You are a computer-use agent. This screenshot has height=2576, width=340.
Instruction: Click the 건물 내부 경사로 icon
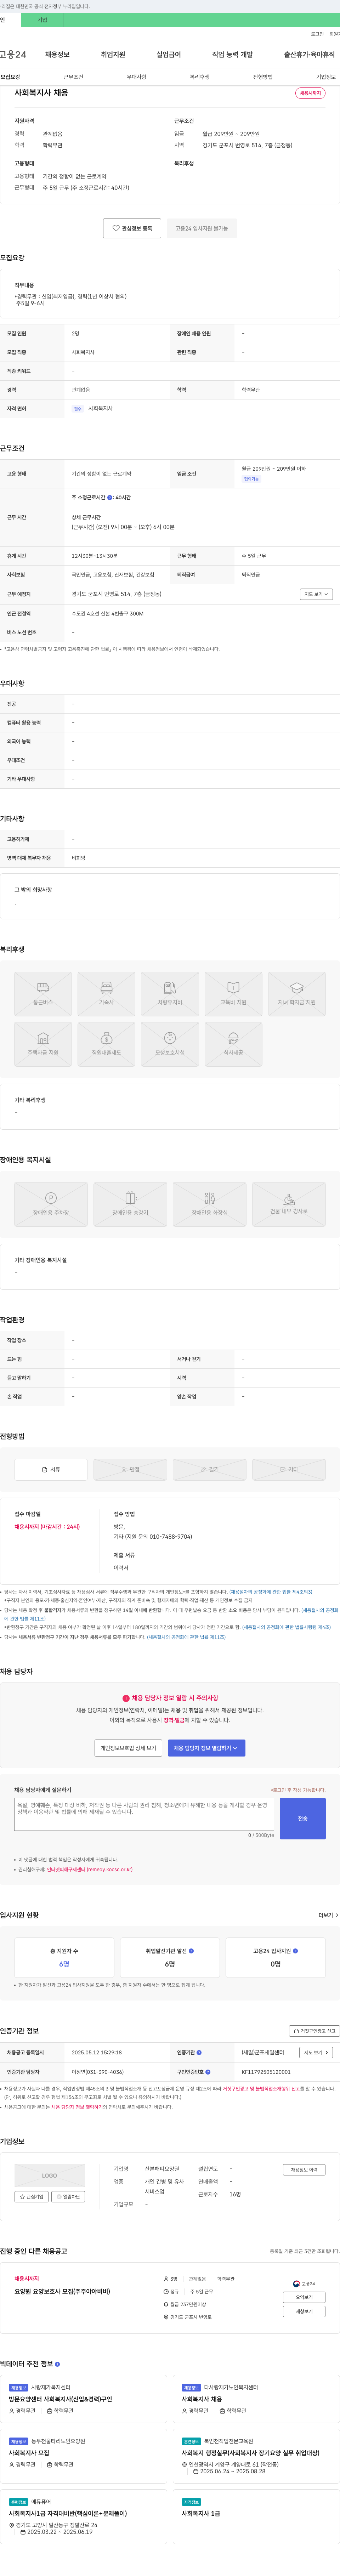289,1204
